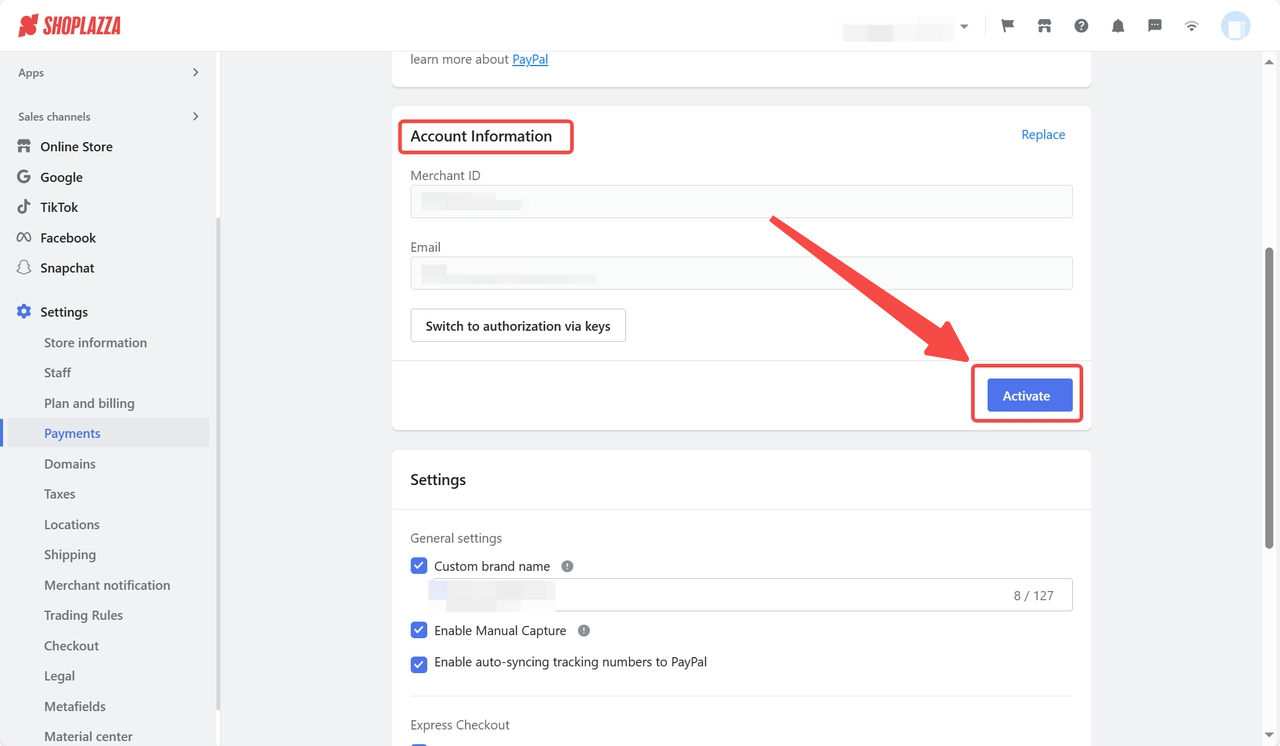Click the Google channel label

pyautogui.click(x=61, y=177)
